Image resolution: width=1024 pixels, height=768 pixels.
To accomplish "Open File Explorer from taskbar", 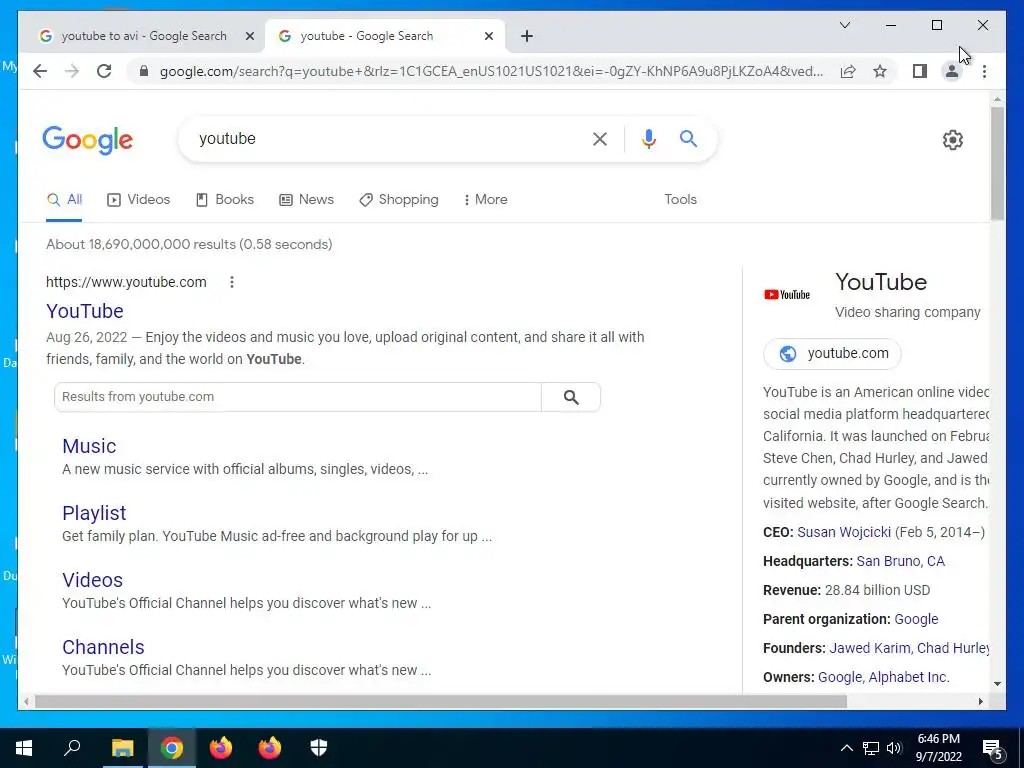I will coord(122,748).
